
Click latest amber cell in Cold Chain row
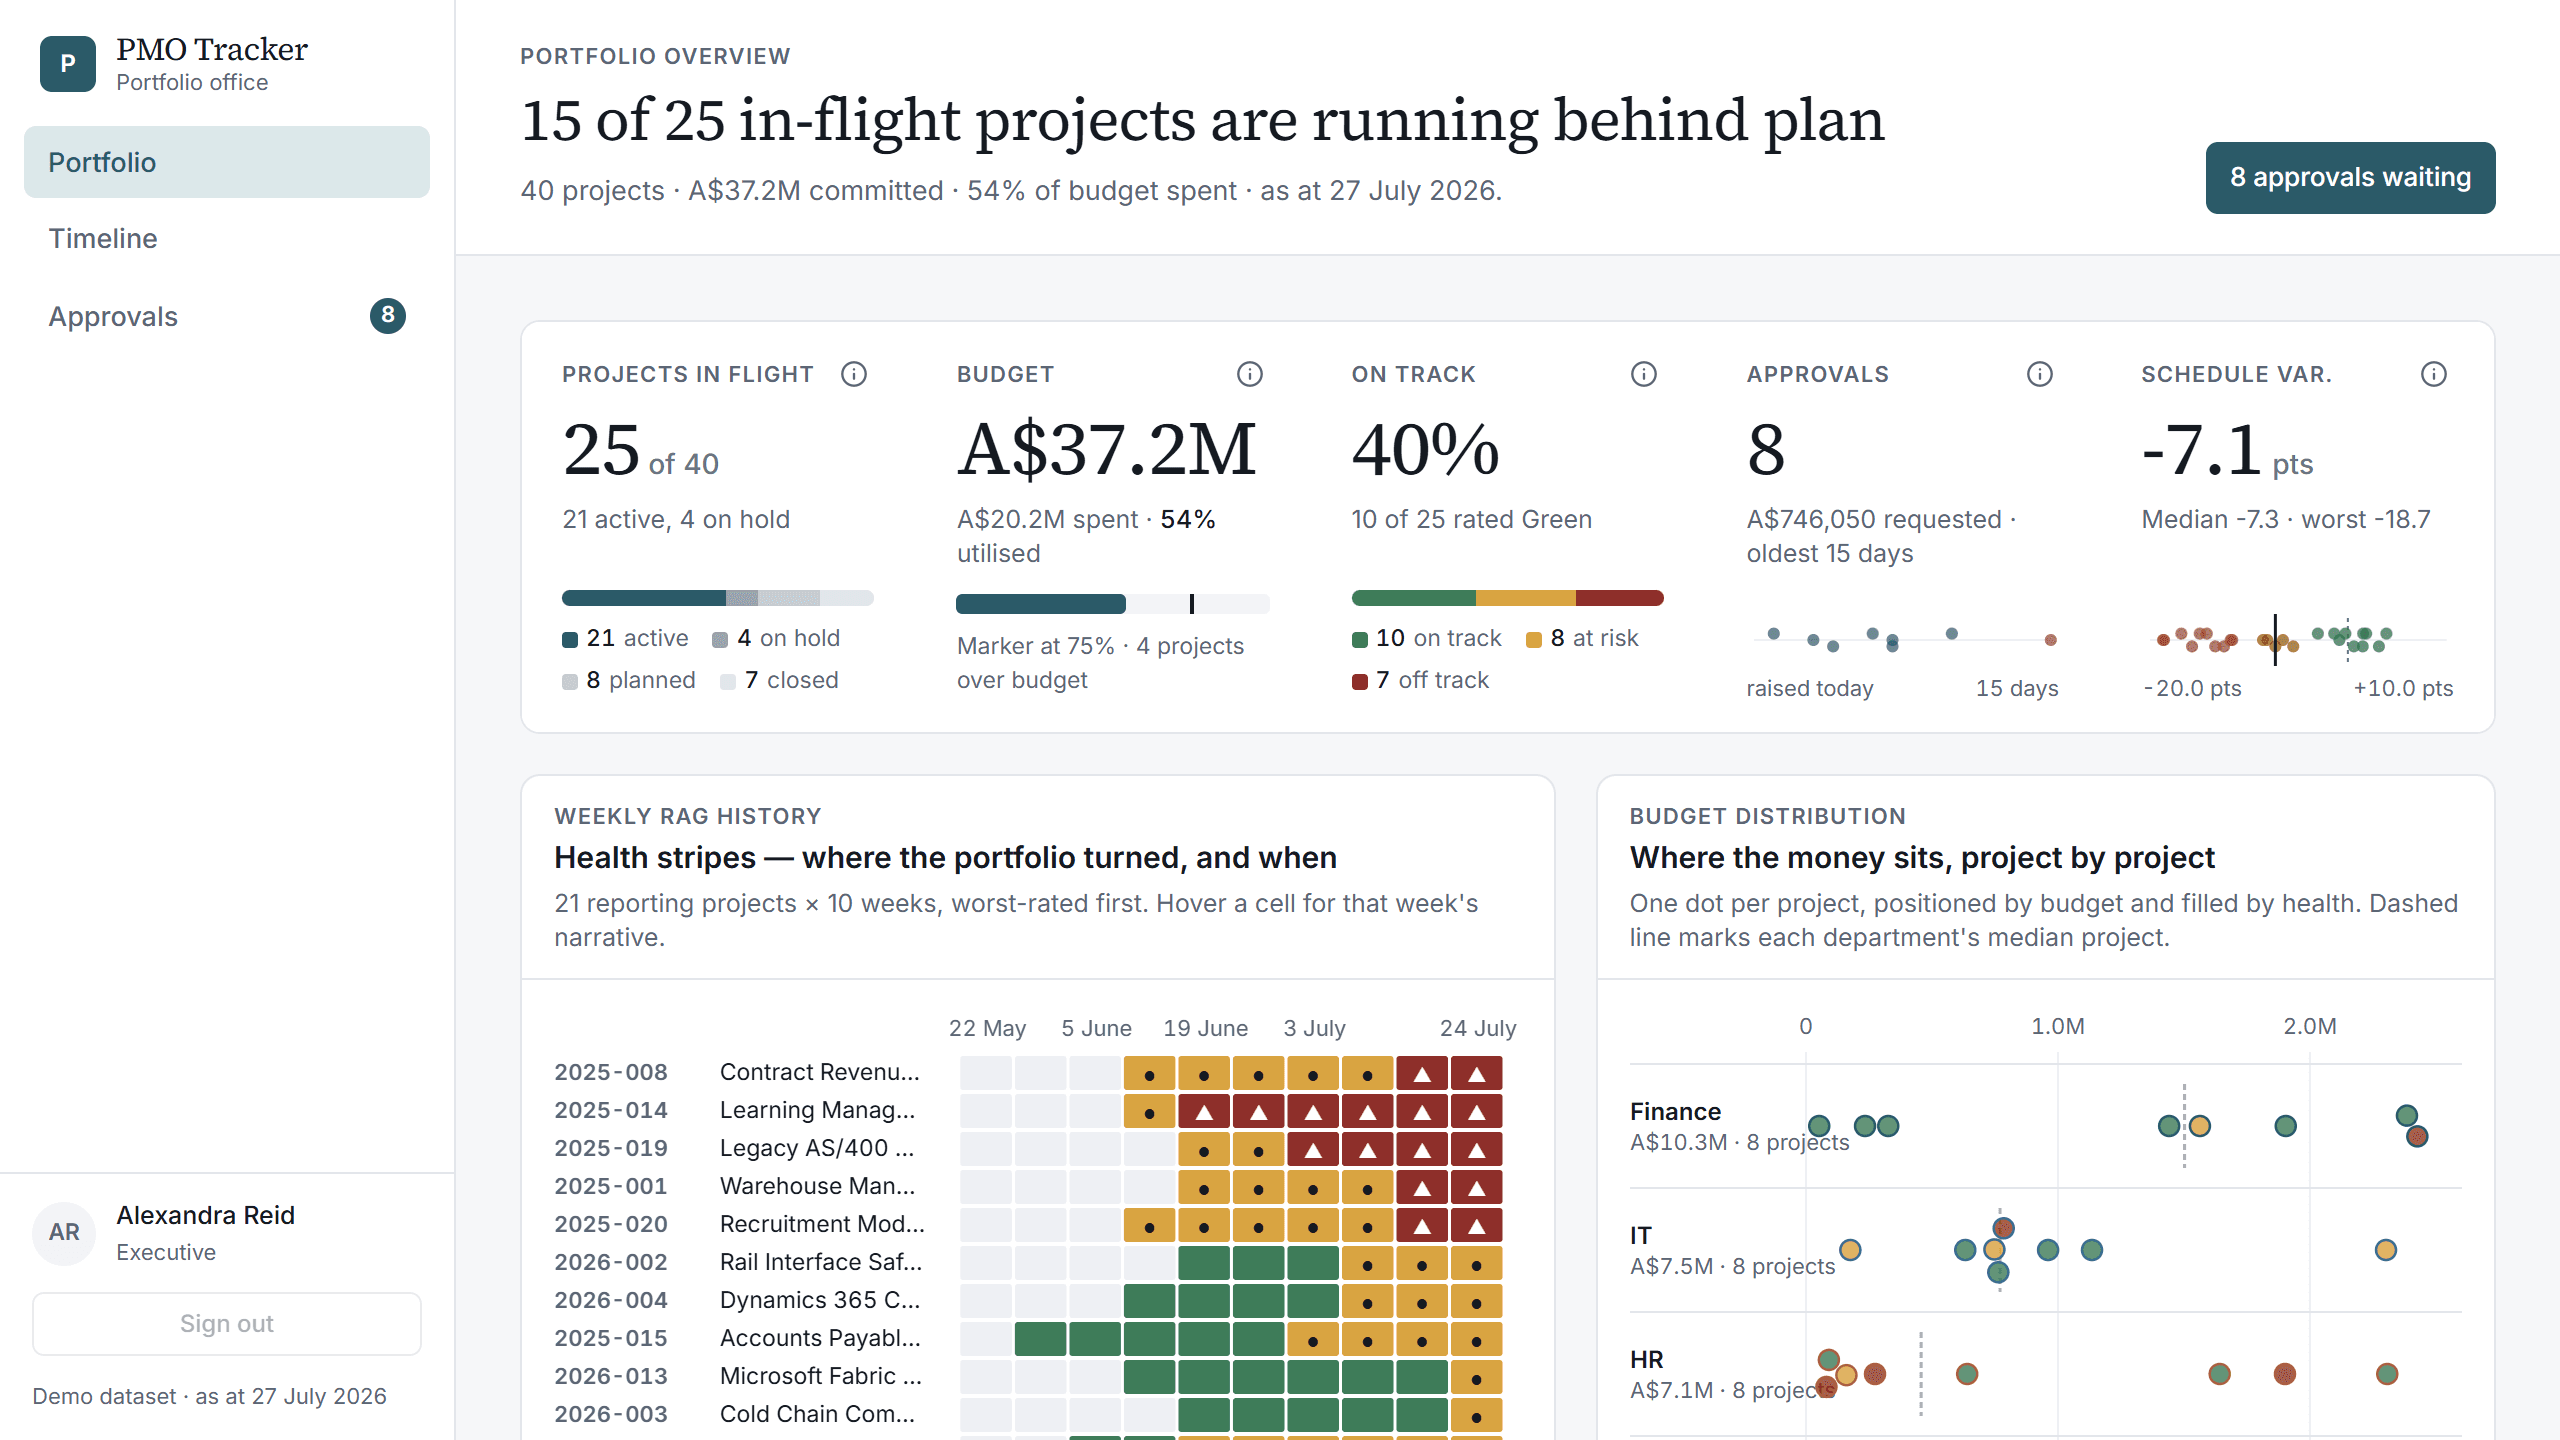pyautogui.click(x=1477, y=1416)
